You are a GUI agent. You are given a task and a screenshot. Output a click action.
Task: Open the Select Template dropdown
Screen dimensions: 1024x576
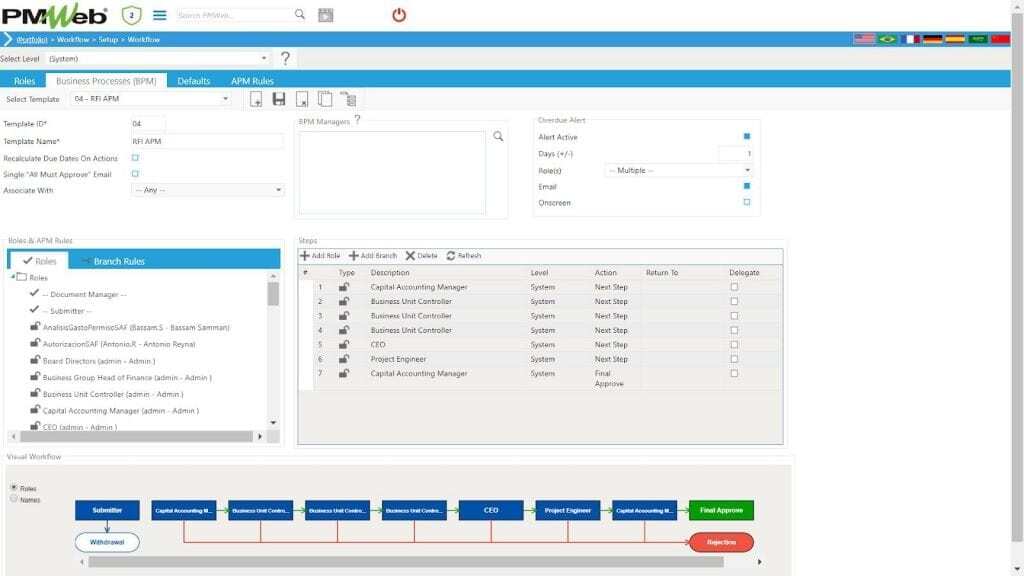[150, 99]
